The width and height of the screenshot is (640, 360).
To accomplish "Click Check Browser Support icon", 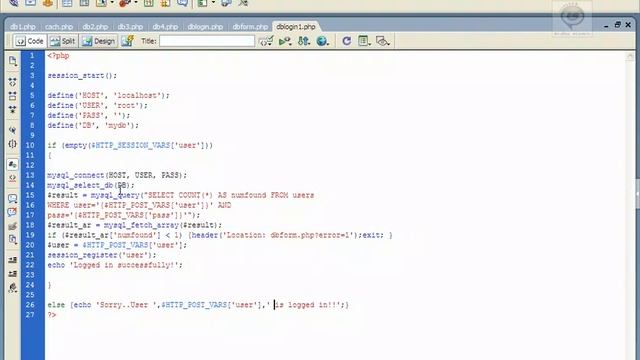I will [x=266, y=41].
